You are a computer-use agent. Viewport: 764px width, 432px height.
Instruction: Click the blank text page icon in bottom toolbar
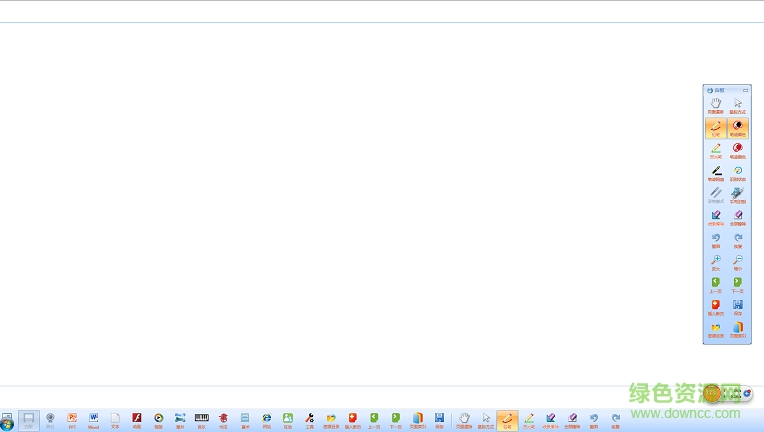115,420
